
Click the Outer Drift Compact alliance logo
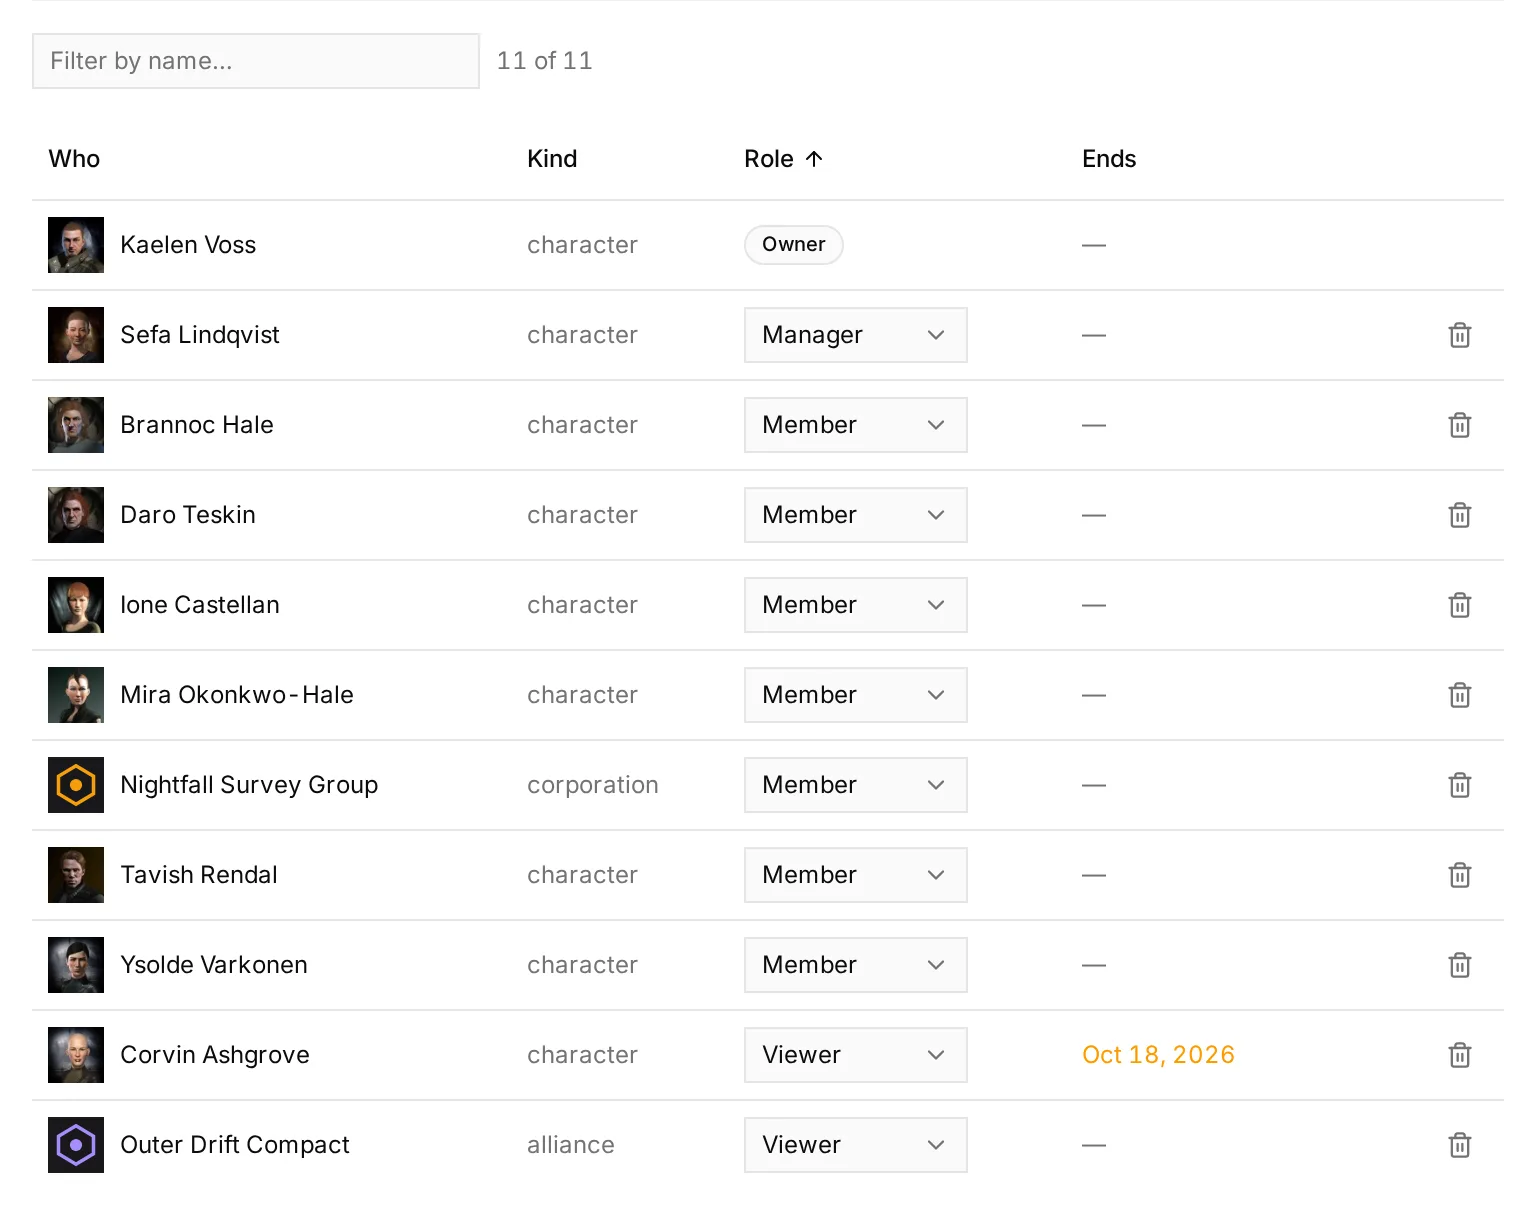tap(76, 1145)
